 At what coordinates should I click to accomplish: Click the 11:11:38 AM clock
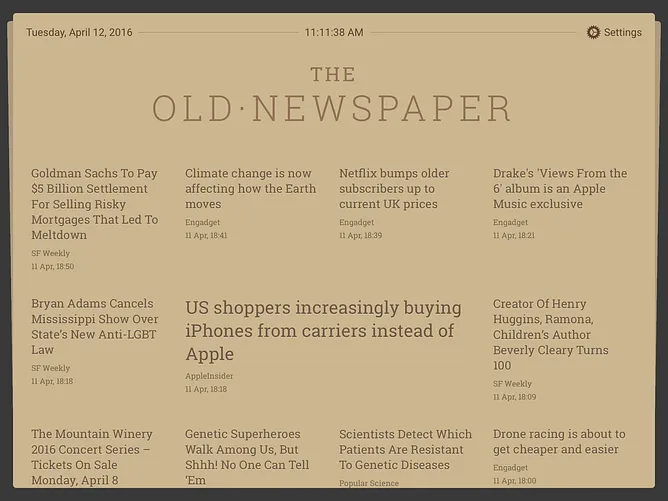point(334,32)
